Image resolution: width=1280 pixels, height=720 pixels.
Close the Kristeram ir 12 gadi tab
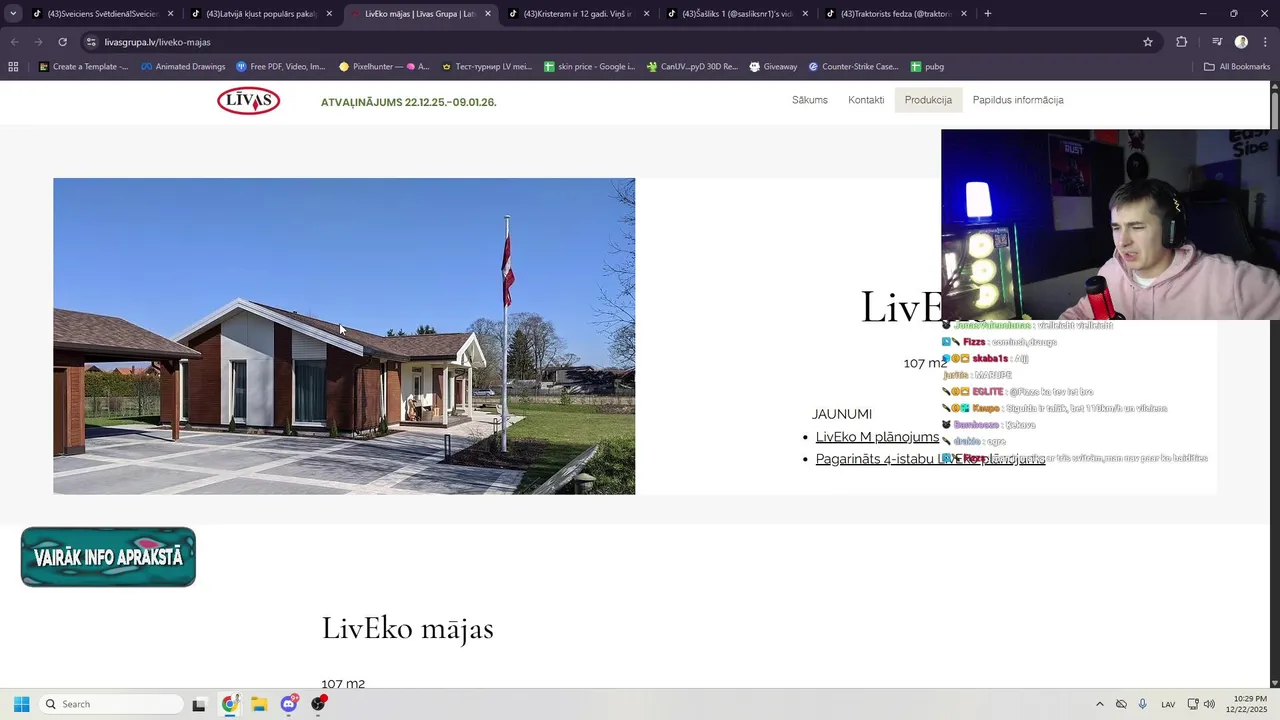coord(646,14)
